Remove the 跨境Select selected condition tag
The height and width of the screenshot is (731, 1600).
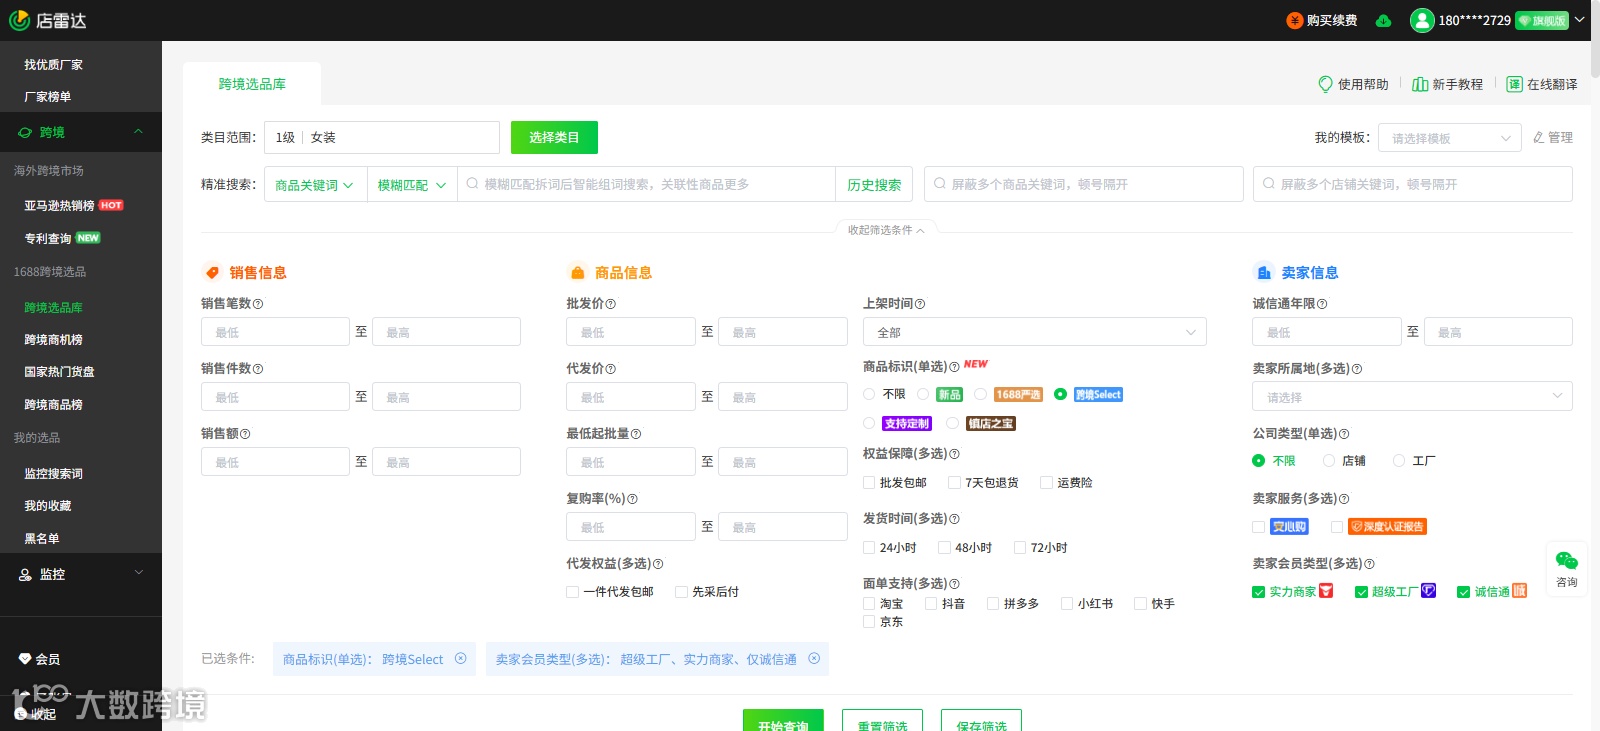(x=461, y=658)
